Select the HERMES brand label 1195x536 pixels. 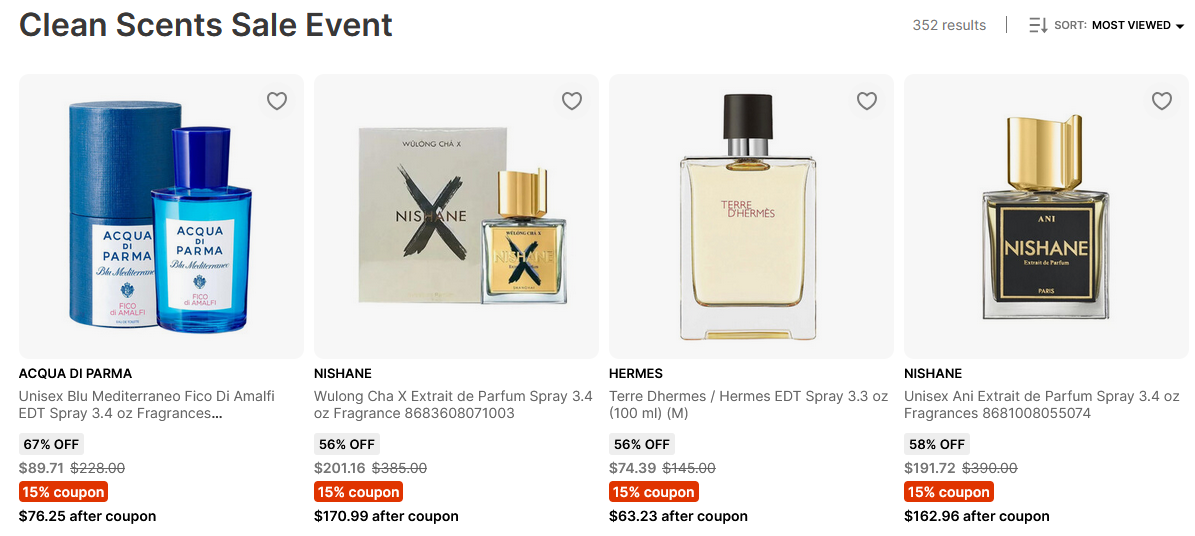coord(636,373)
